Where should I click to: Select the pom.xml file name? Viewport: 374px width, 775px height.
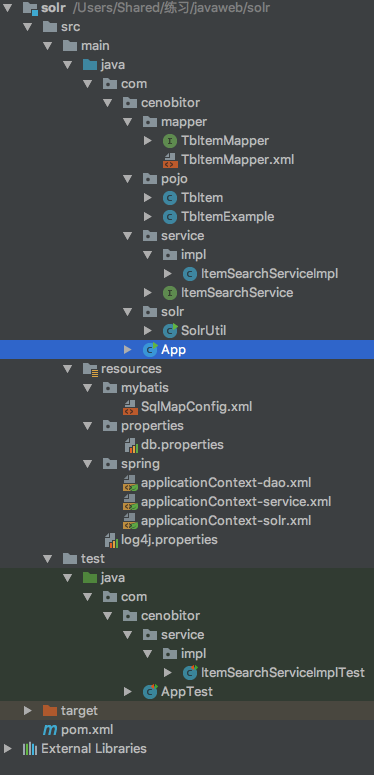coord(87,729)
